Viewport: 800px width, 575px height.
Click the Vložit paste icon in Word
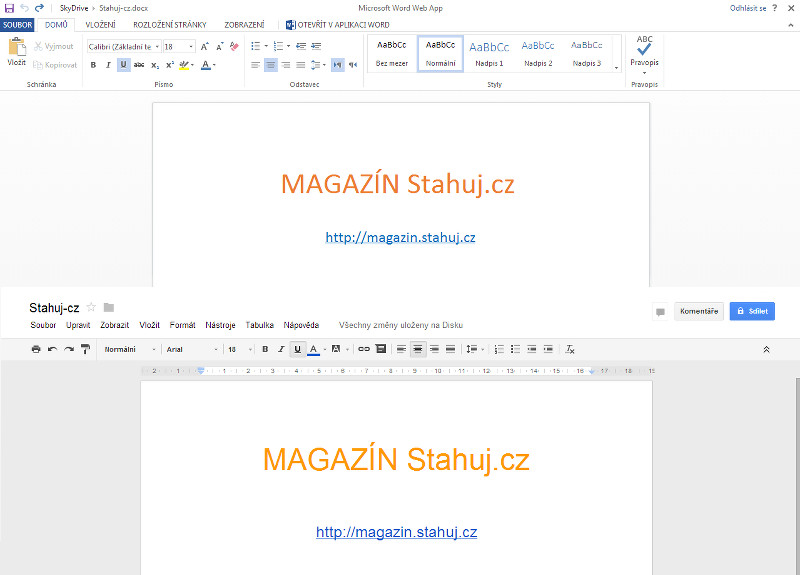[x=16, y=47]
